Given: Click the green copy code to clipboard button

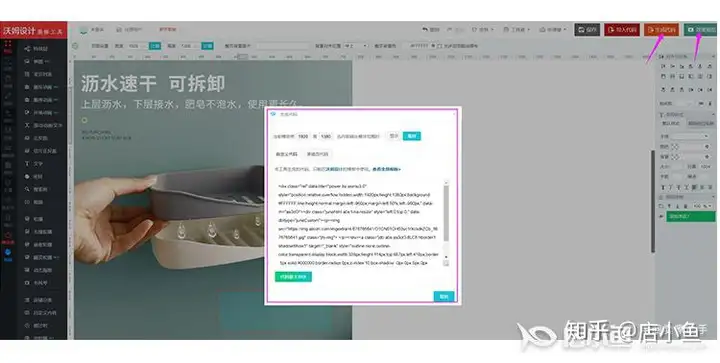Looking at the screenshot, I should 293,277.
